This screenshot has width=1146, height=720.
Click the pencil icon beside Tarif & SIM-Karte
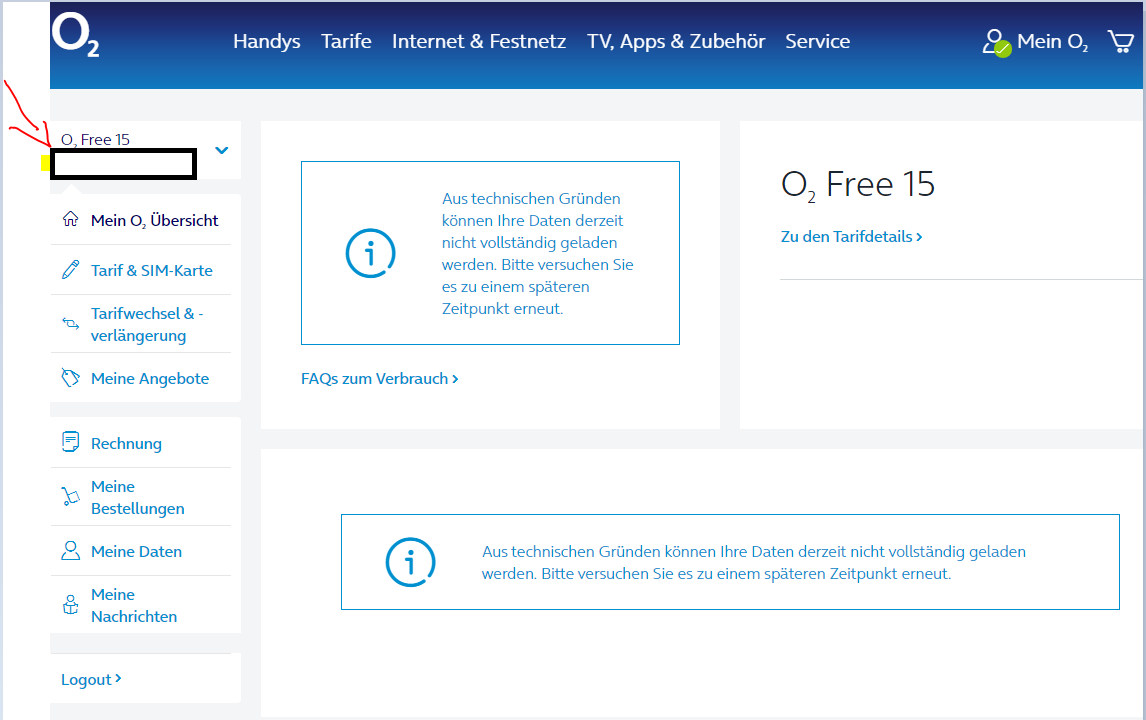[70, 270]
